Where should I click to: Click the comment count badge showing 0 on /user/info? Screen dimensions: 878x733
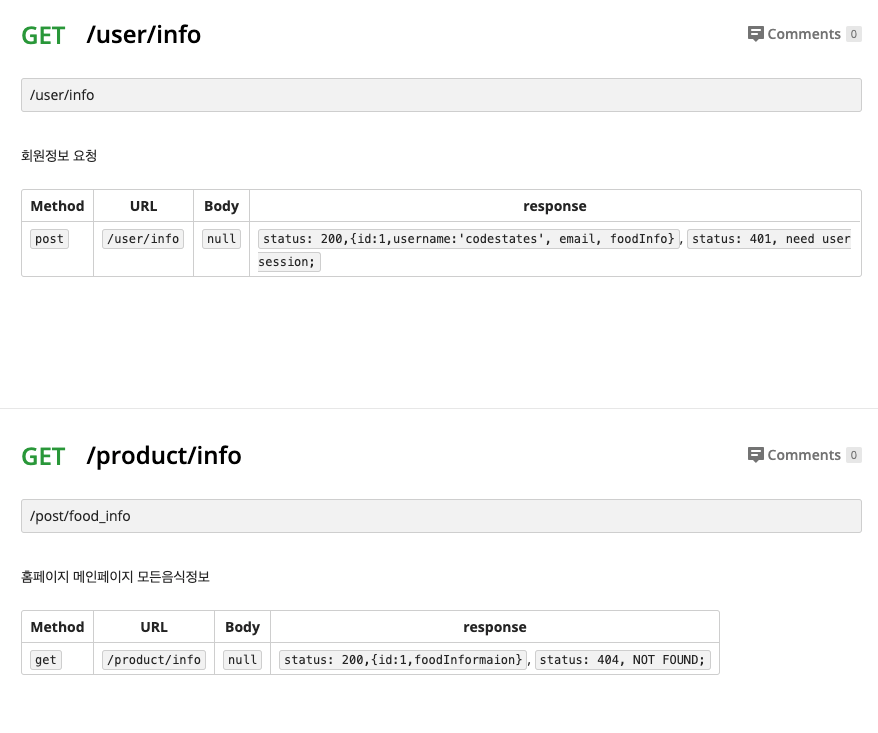(x=853, y=34)
